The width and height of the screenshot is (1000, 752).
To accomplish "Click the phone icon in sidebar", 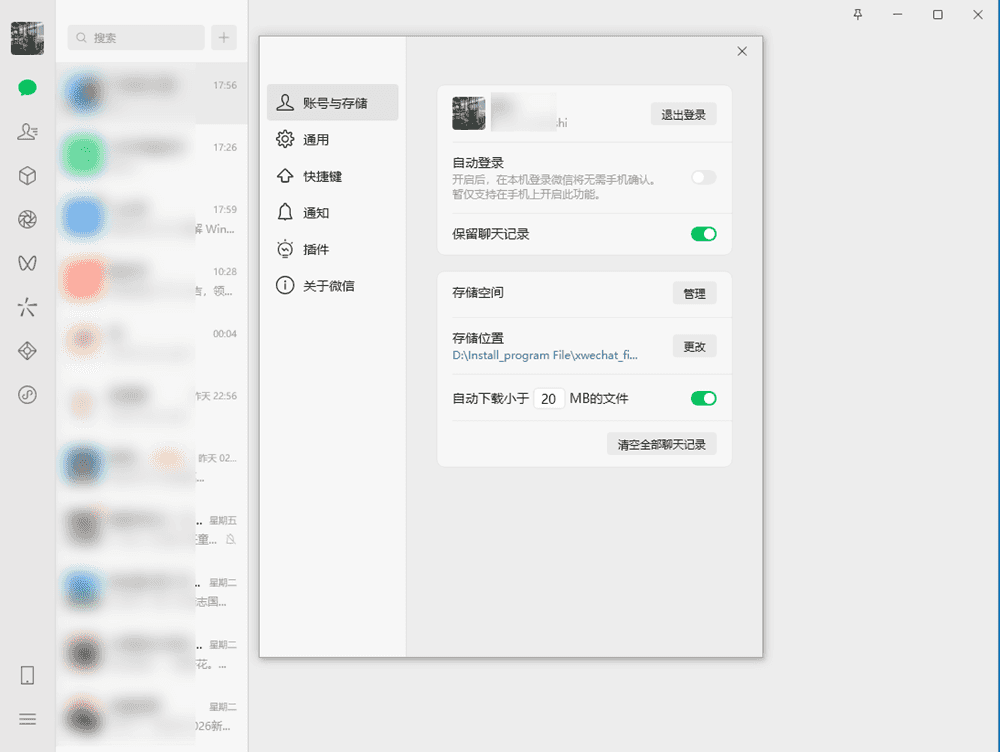I will click(x=27, y=675).
